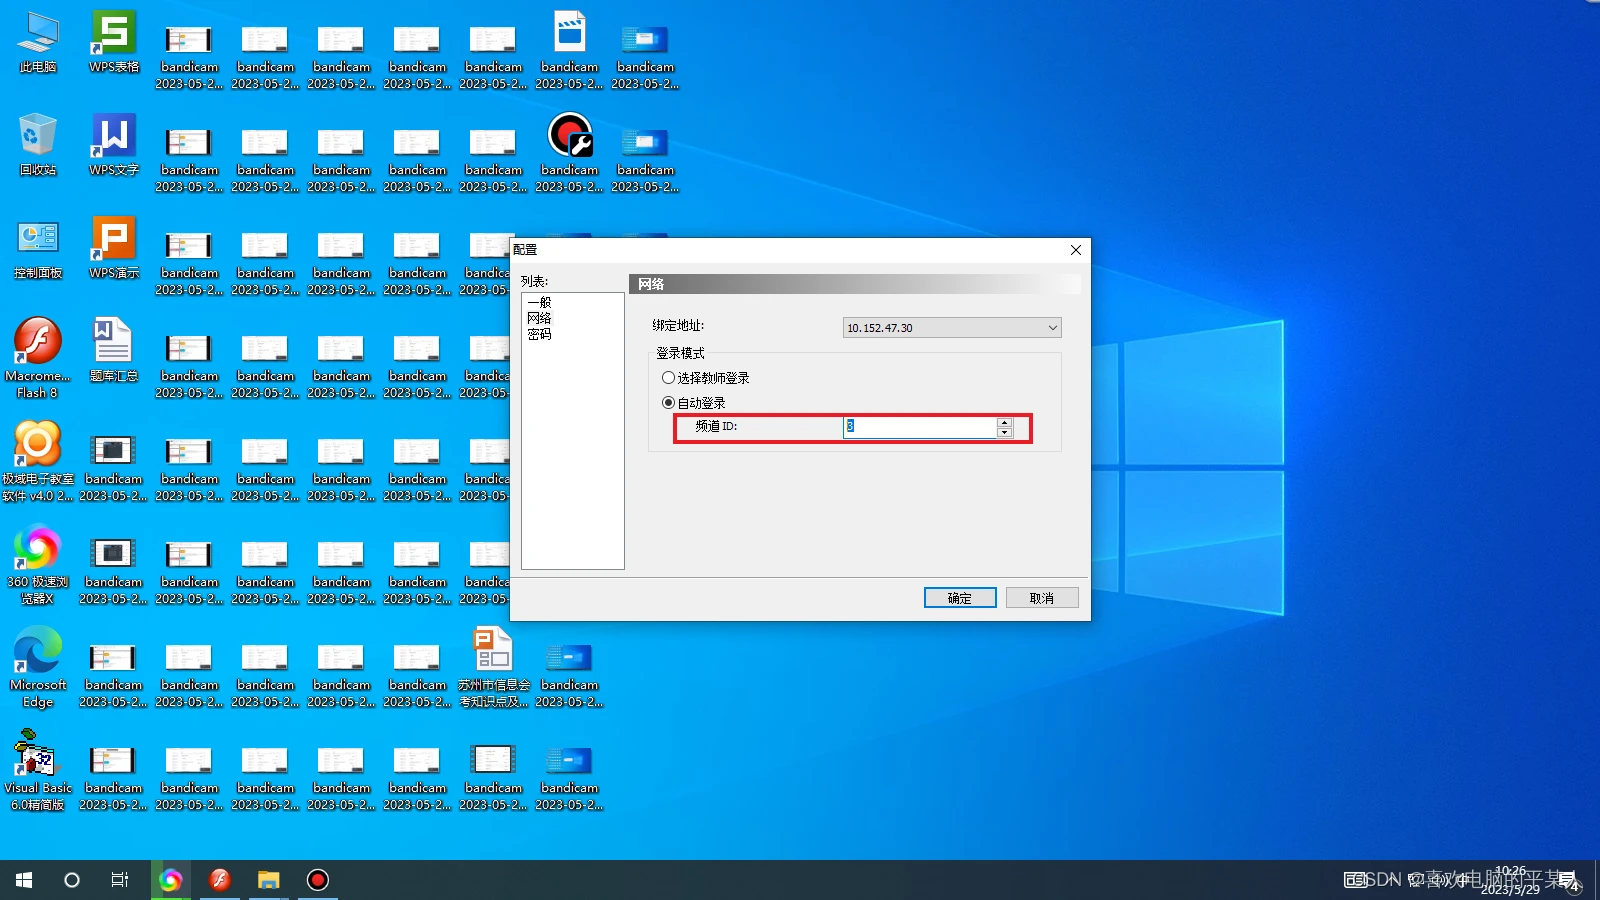
Task: Select 密码 in the settings list
Action: pos(539,335)
